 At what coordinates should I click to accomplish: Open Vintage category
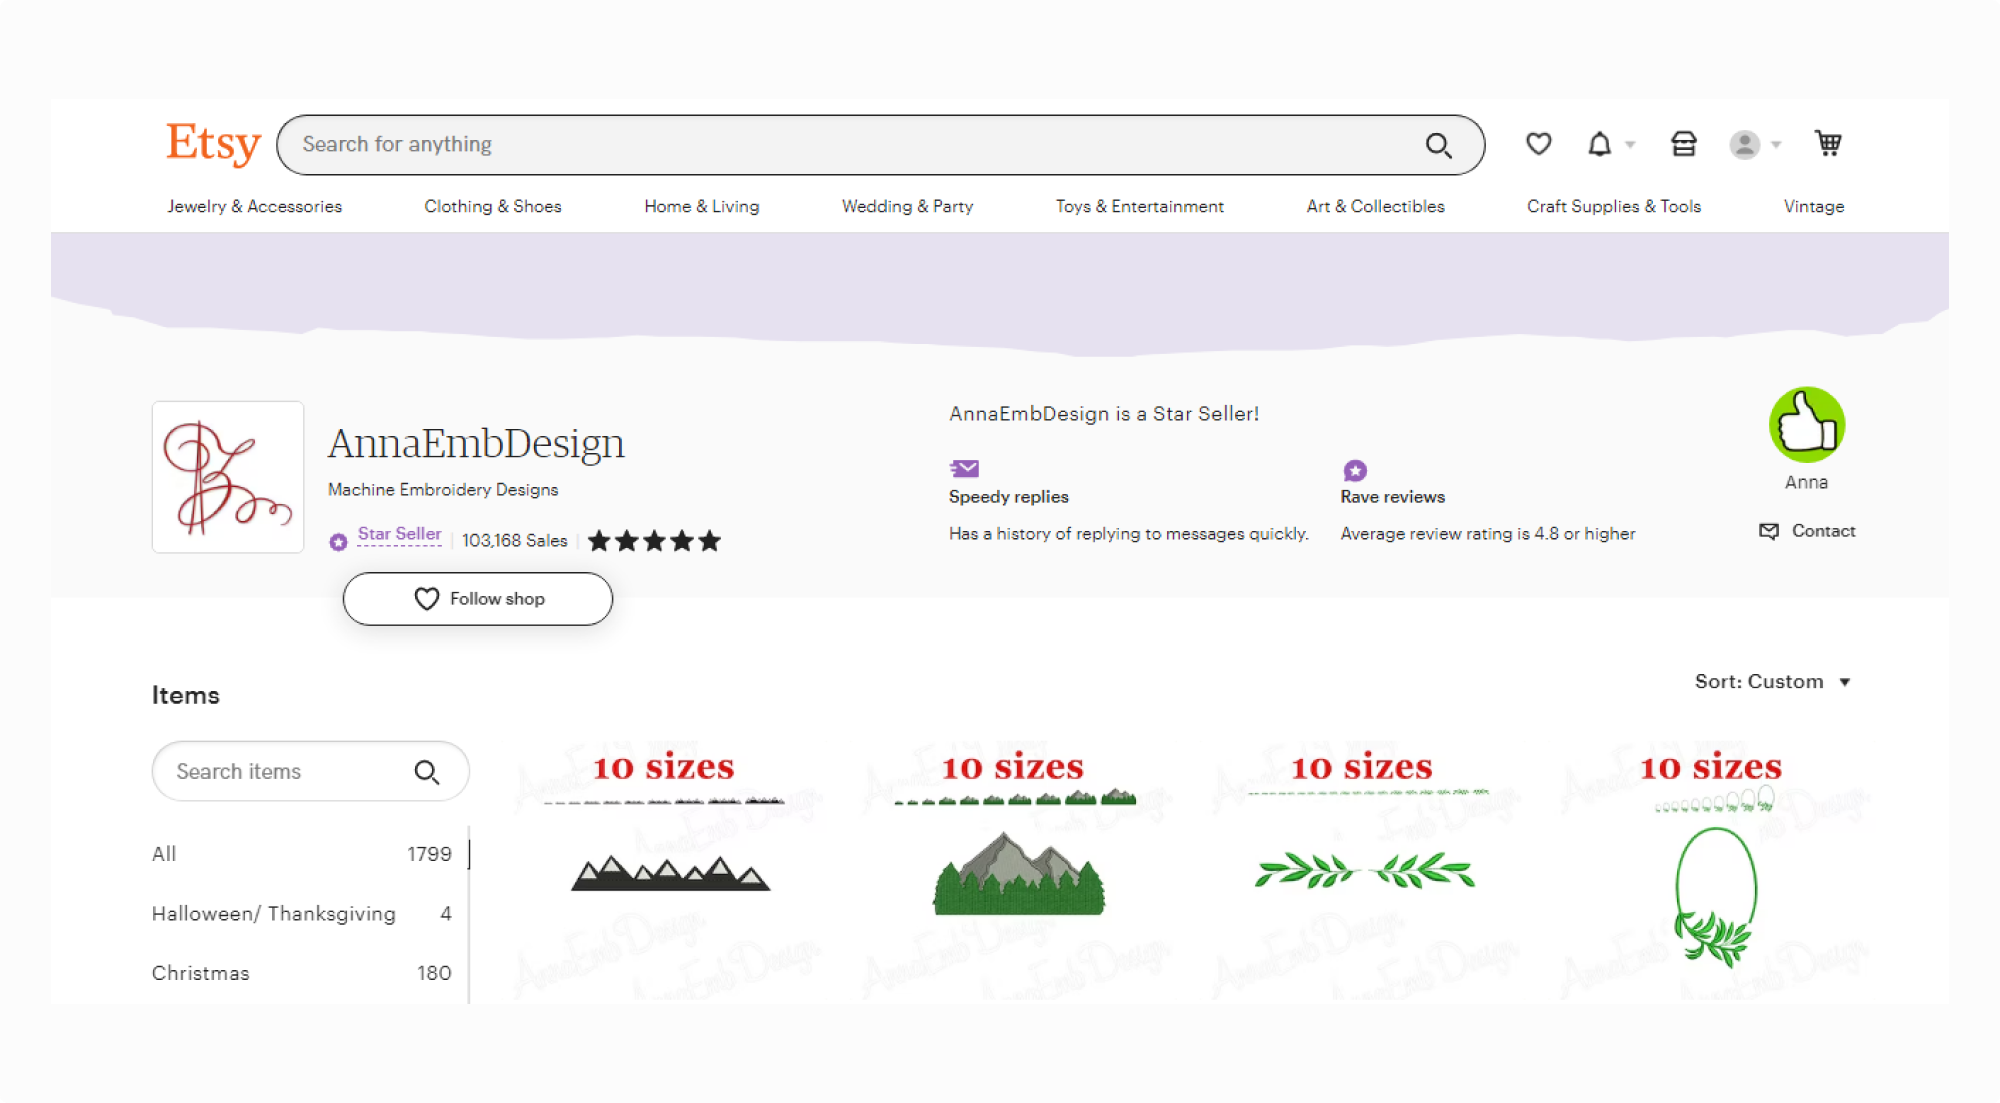coord(1813,206)
